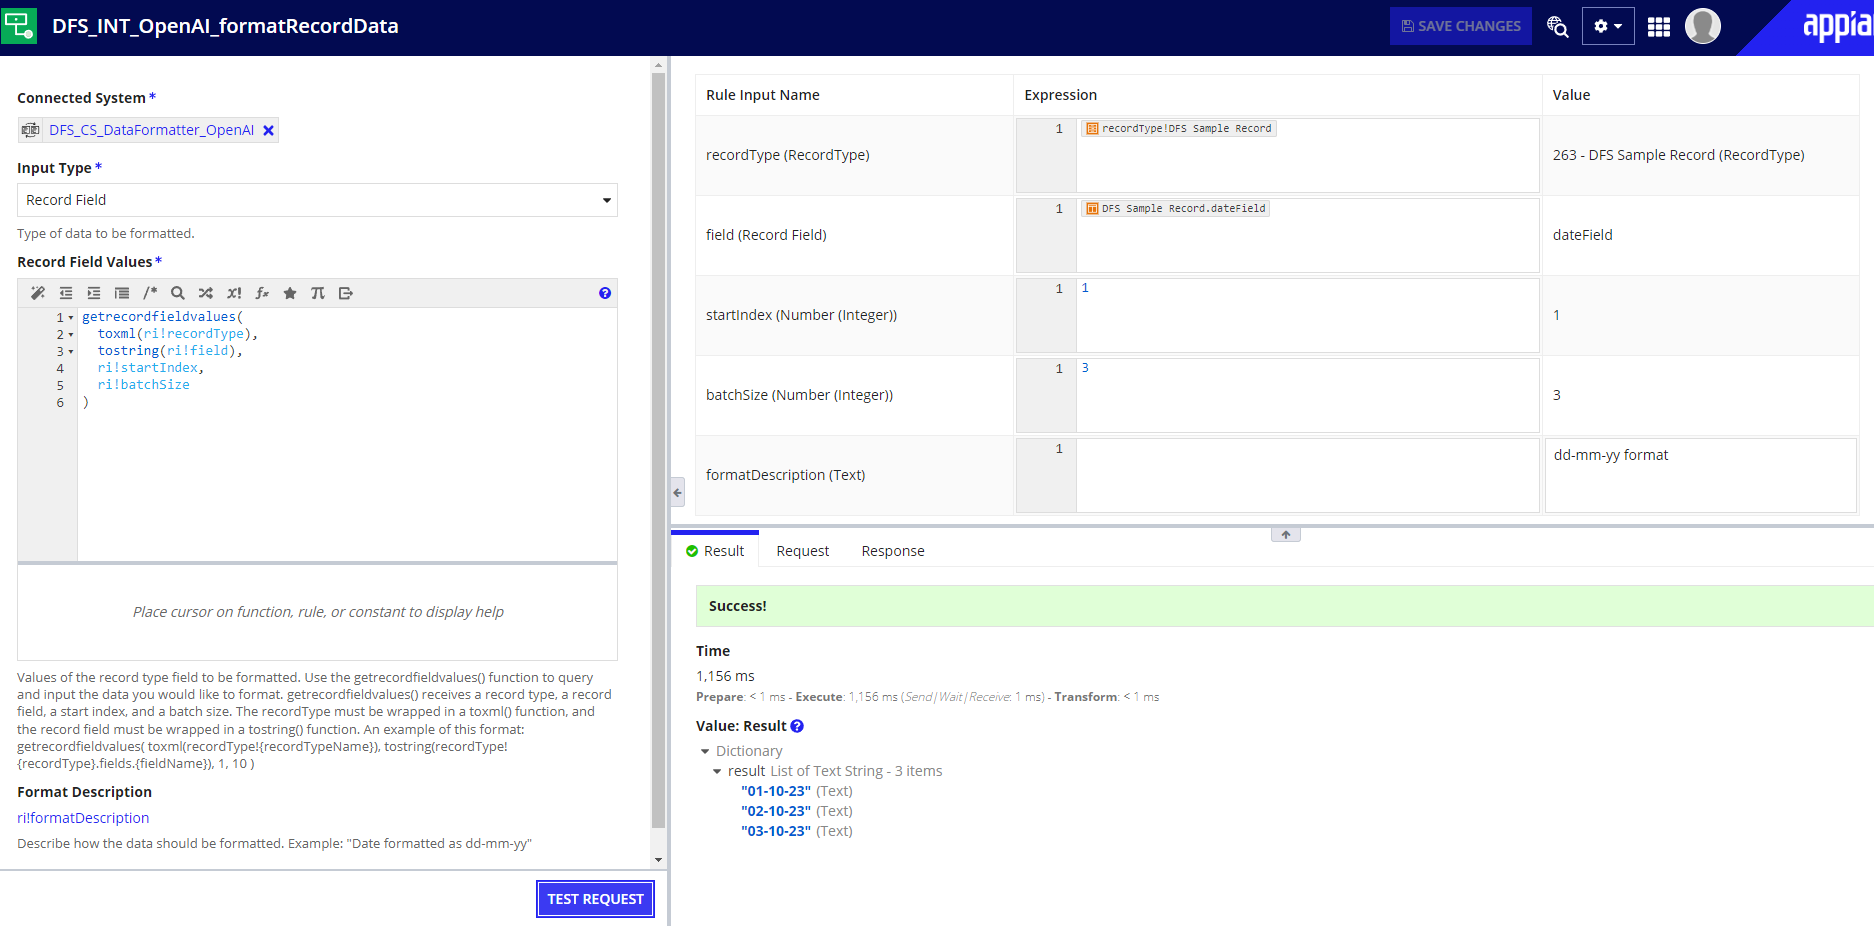Click the scroll up arrow of left pane
Viewport: 1874px width, 926px height.
pyautogui.click(x=658, y=65)
